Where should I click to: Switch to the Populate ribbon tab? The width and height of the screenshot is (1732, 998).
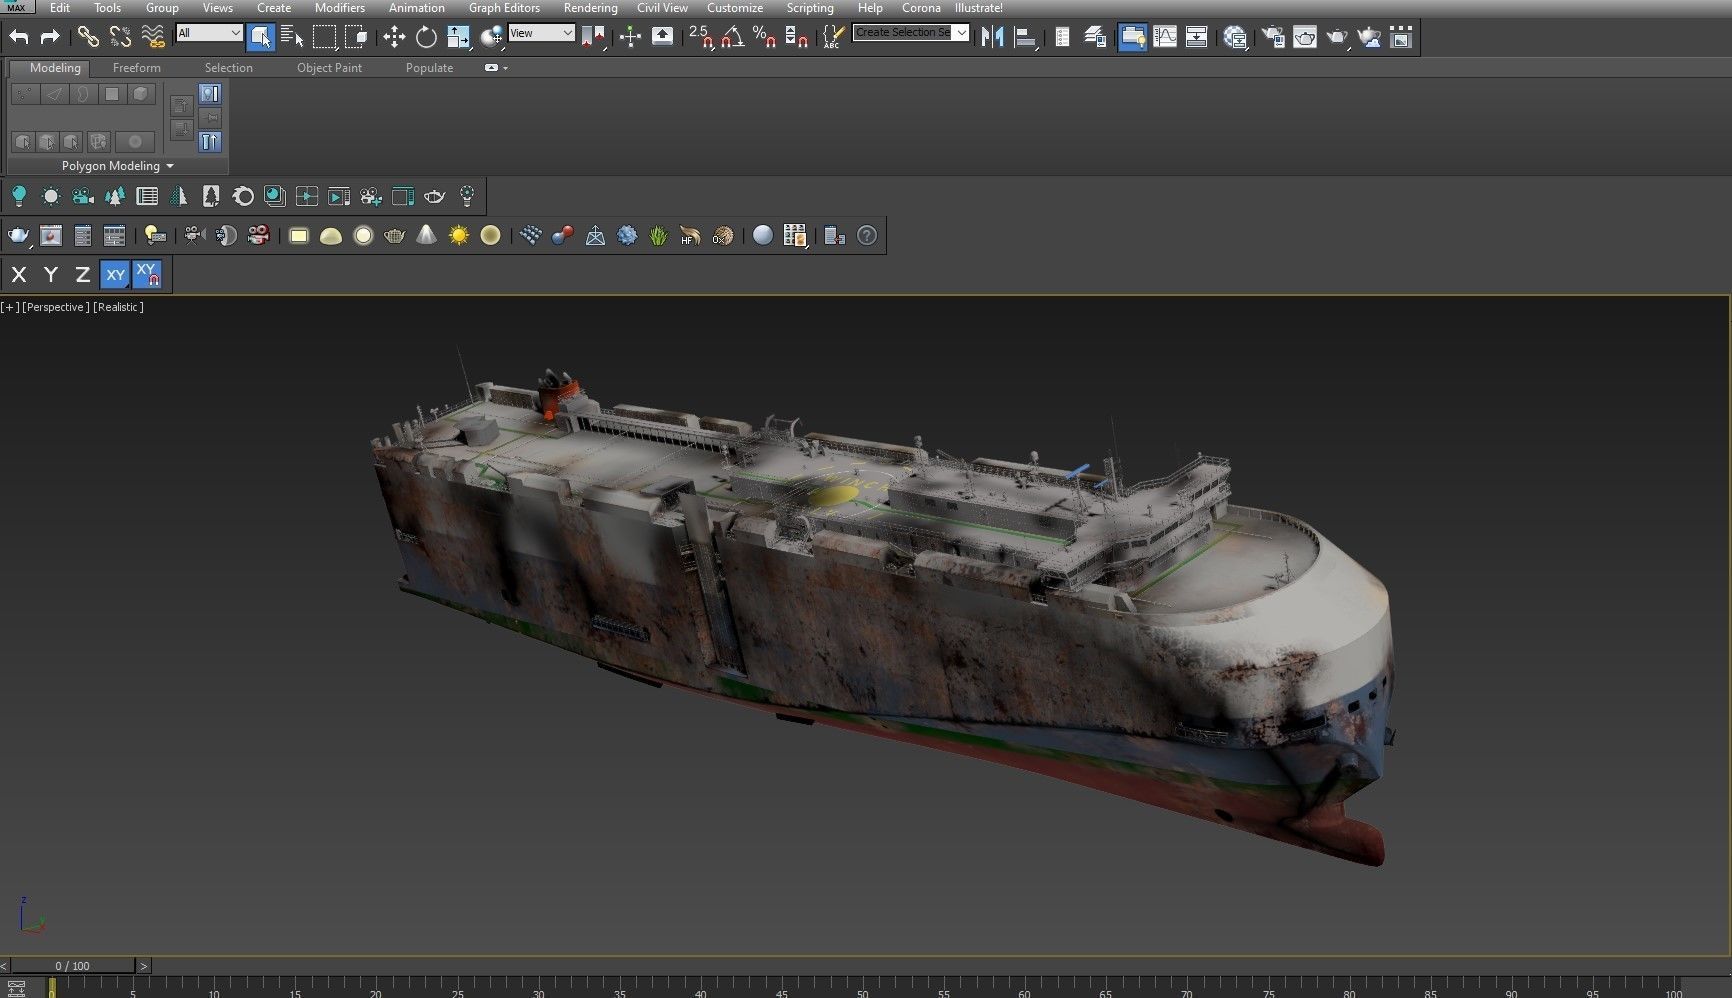pyautogui.click(x=429, y=68)
